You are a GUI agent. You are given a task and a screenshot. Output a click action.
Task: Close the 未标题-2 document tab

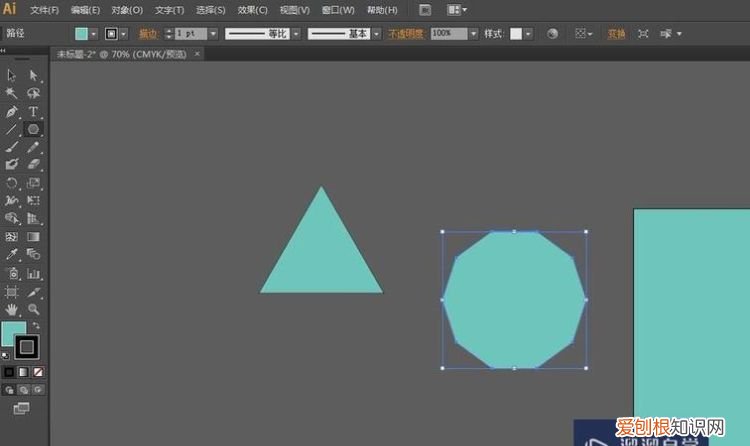pyautogui.click(x=212, y=52)
